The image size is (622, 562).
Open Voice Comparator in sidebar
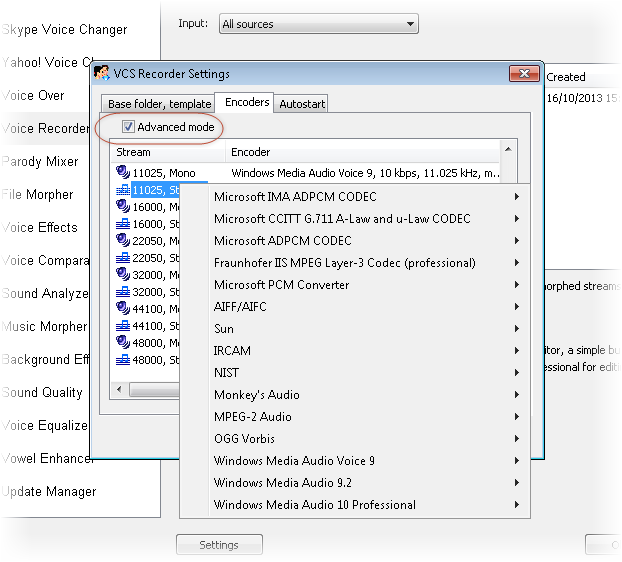(45, 260)
